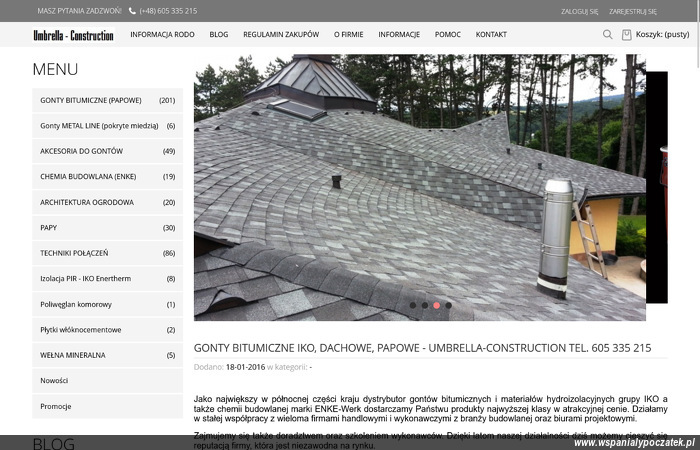Click the next slide image at right edge
The image size is (700, 450).
click(x=657, y=188)
